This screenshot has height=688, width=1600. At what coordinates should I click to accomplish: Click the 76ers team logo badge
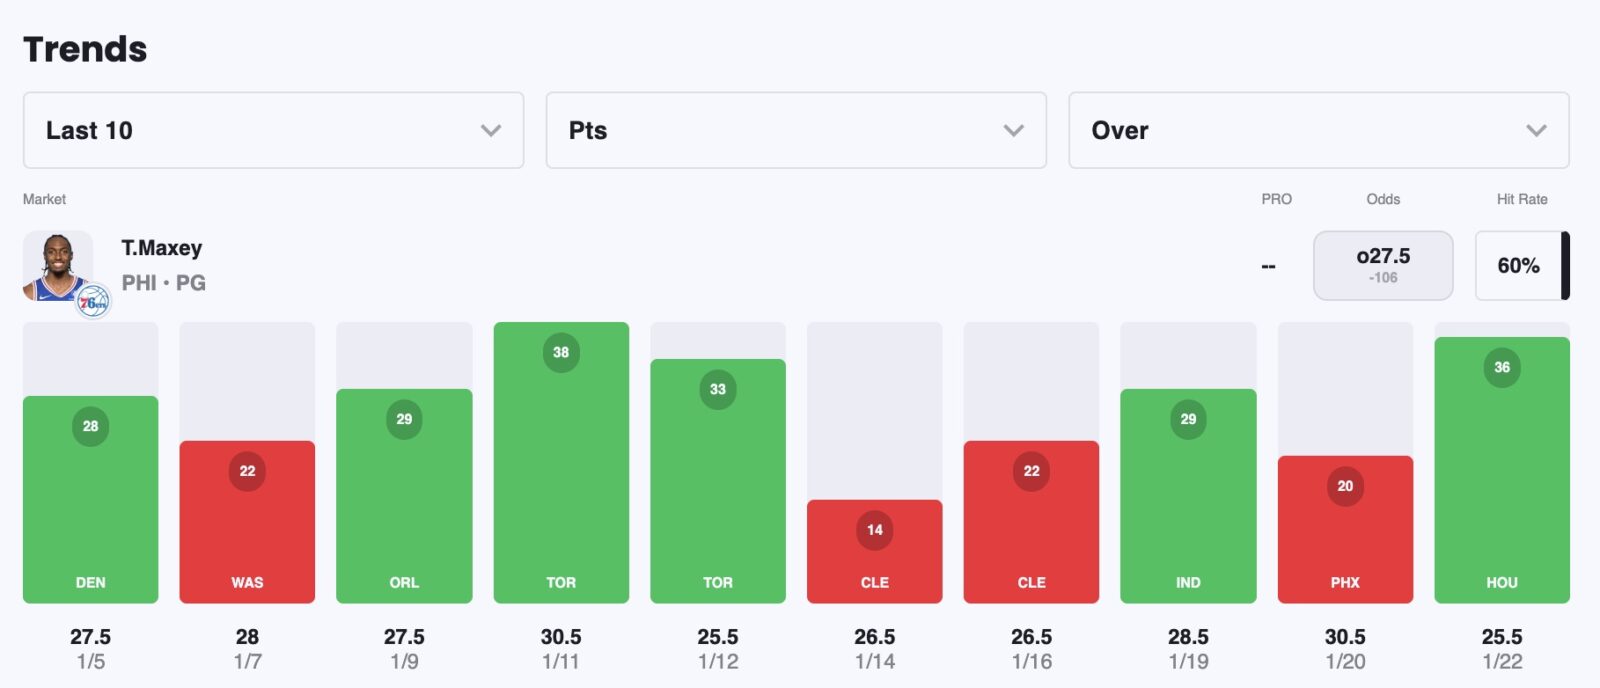tap(93, 301)
